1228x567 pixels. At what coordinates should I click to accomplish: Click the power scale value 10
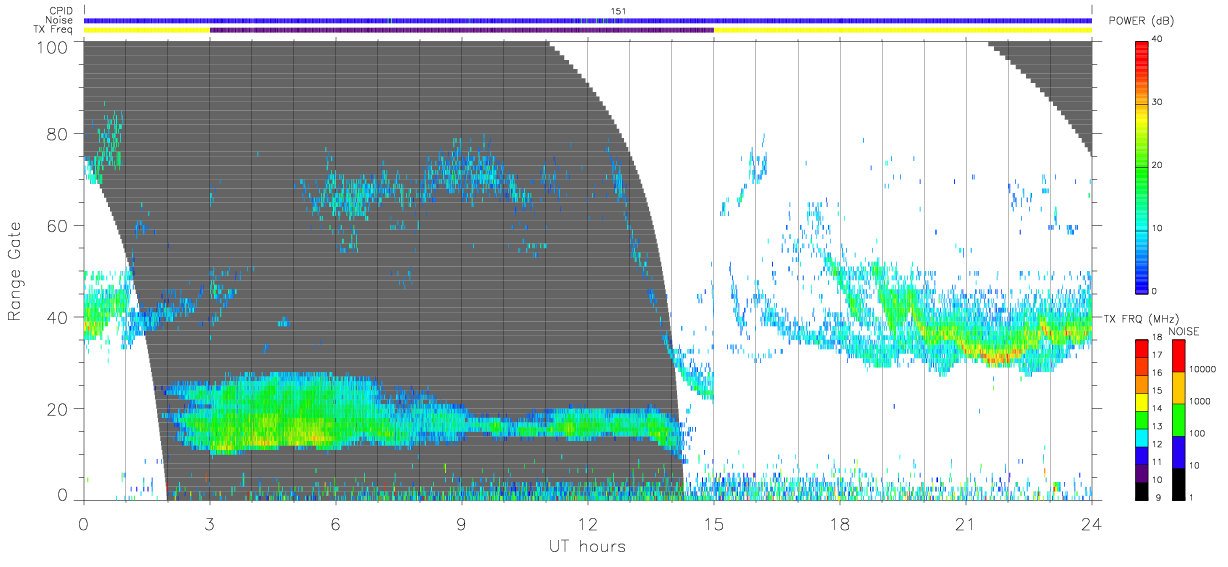(1157, 228)
